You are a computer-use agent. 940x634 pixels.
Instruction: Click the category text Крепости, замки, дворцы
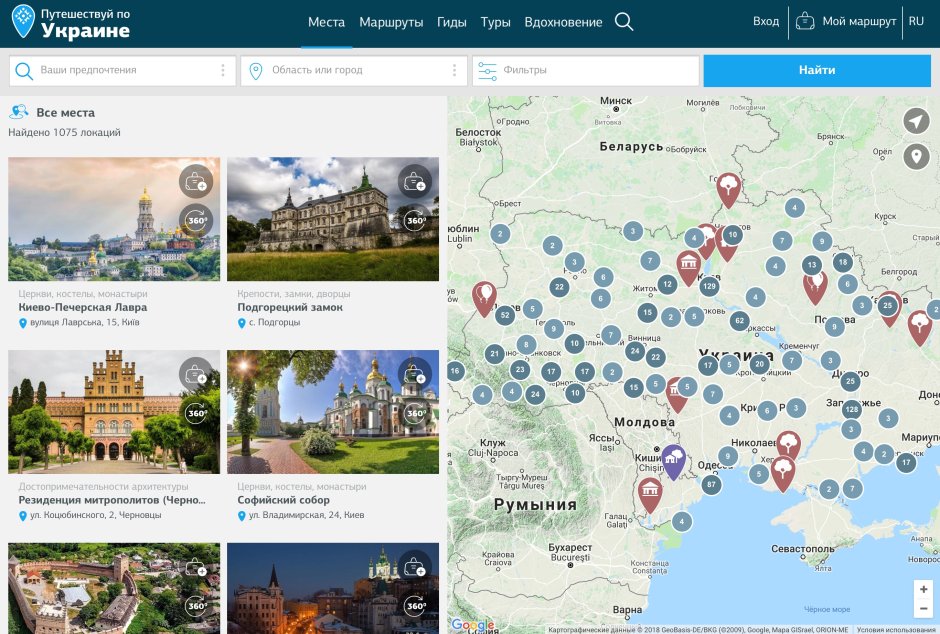click(x=294, y=294)
